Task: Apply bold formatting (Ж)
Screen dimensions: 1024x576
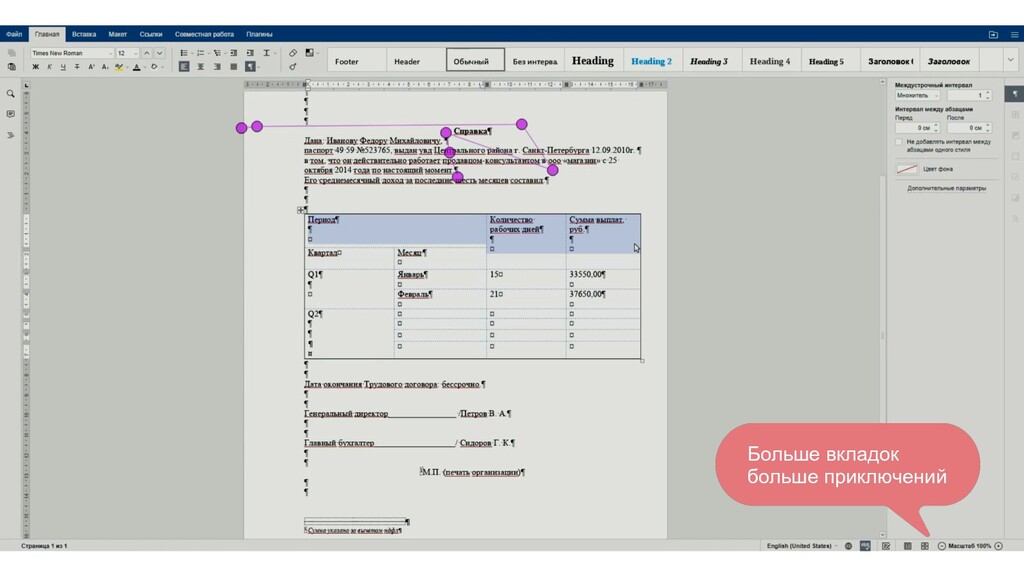Action: (35, 67)
